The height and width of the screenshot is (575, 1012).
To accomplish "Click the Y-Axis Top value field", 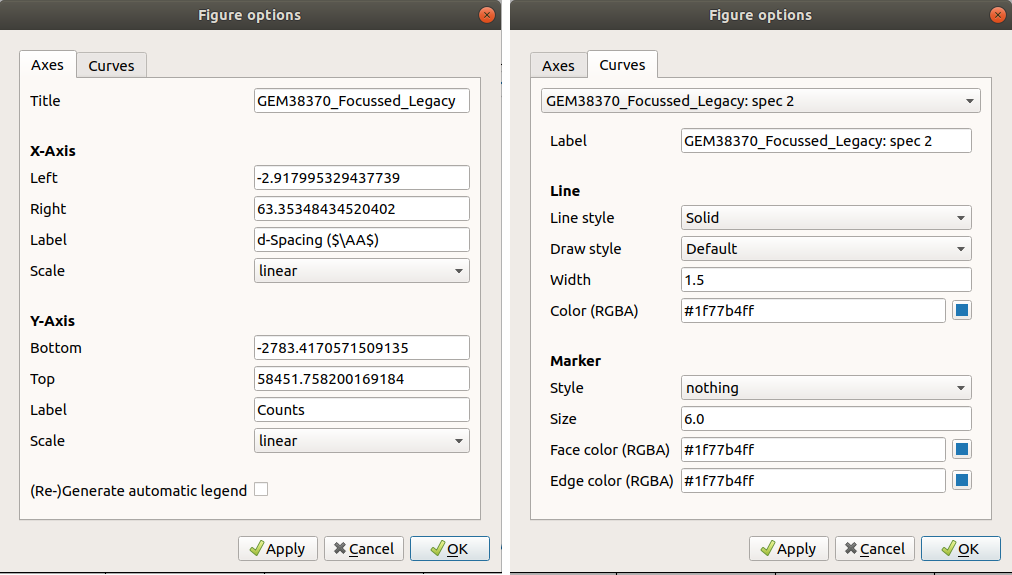I will click(362, 379).
